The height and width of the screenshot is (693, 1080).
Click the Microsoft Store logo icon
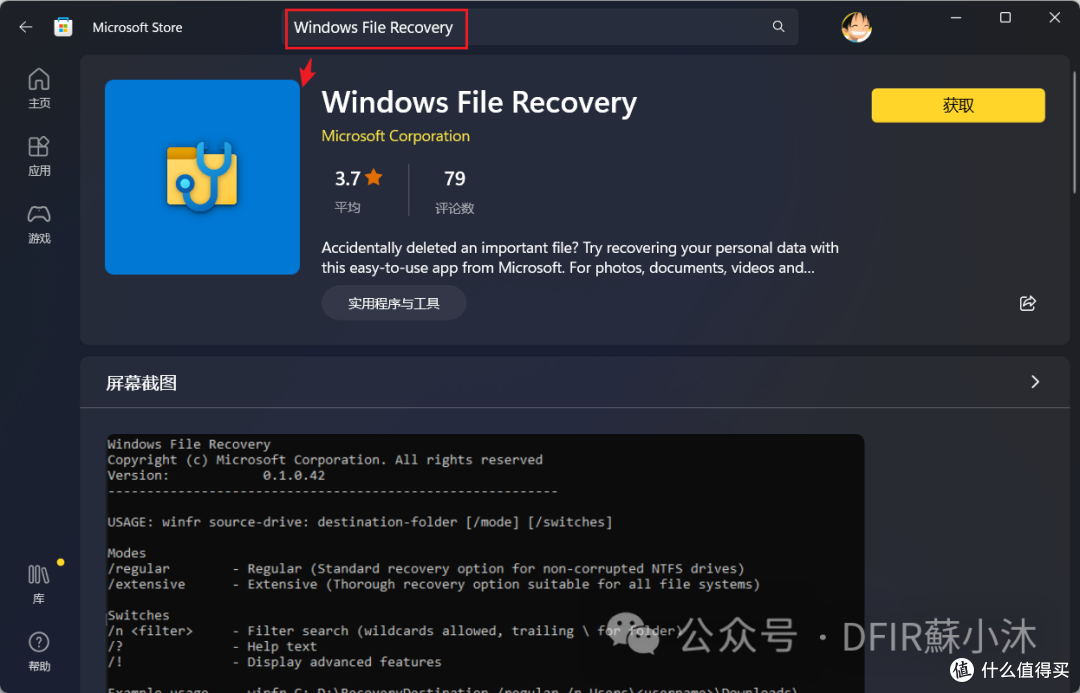click(x=63, y=27)
